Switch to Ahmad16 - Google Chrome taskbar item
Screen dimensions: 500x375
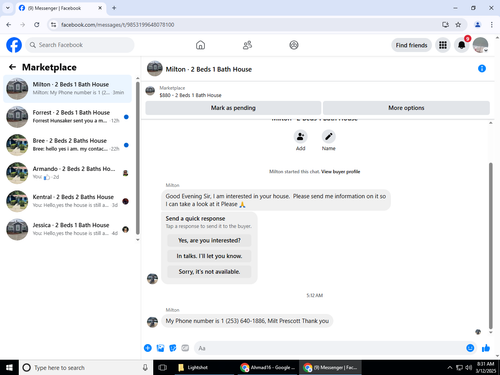tap(268, 367)
